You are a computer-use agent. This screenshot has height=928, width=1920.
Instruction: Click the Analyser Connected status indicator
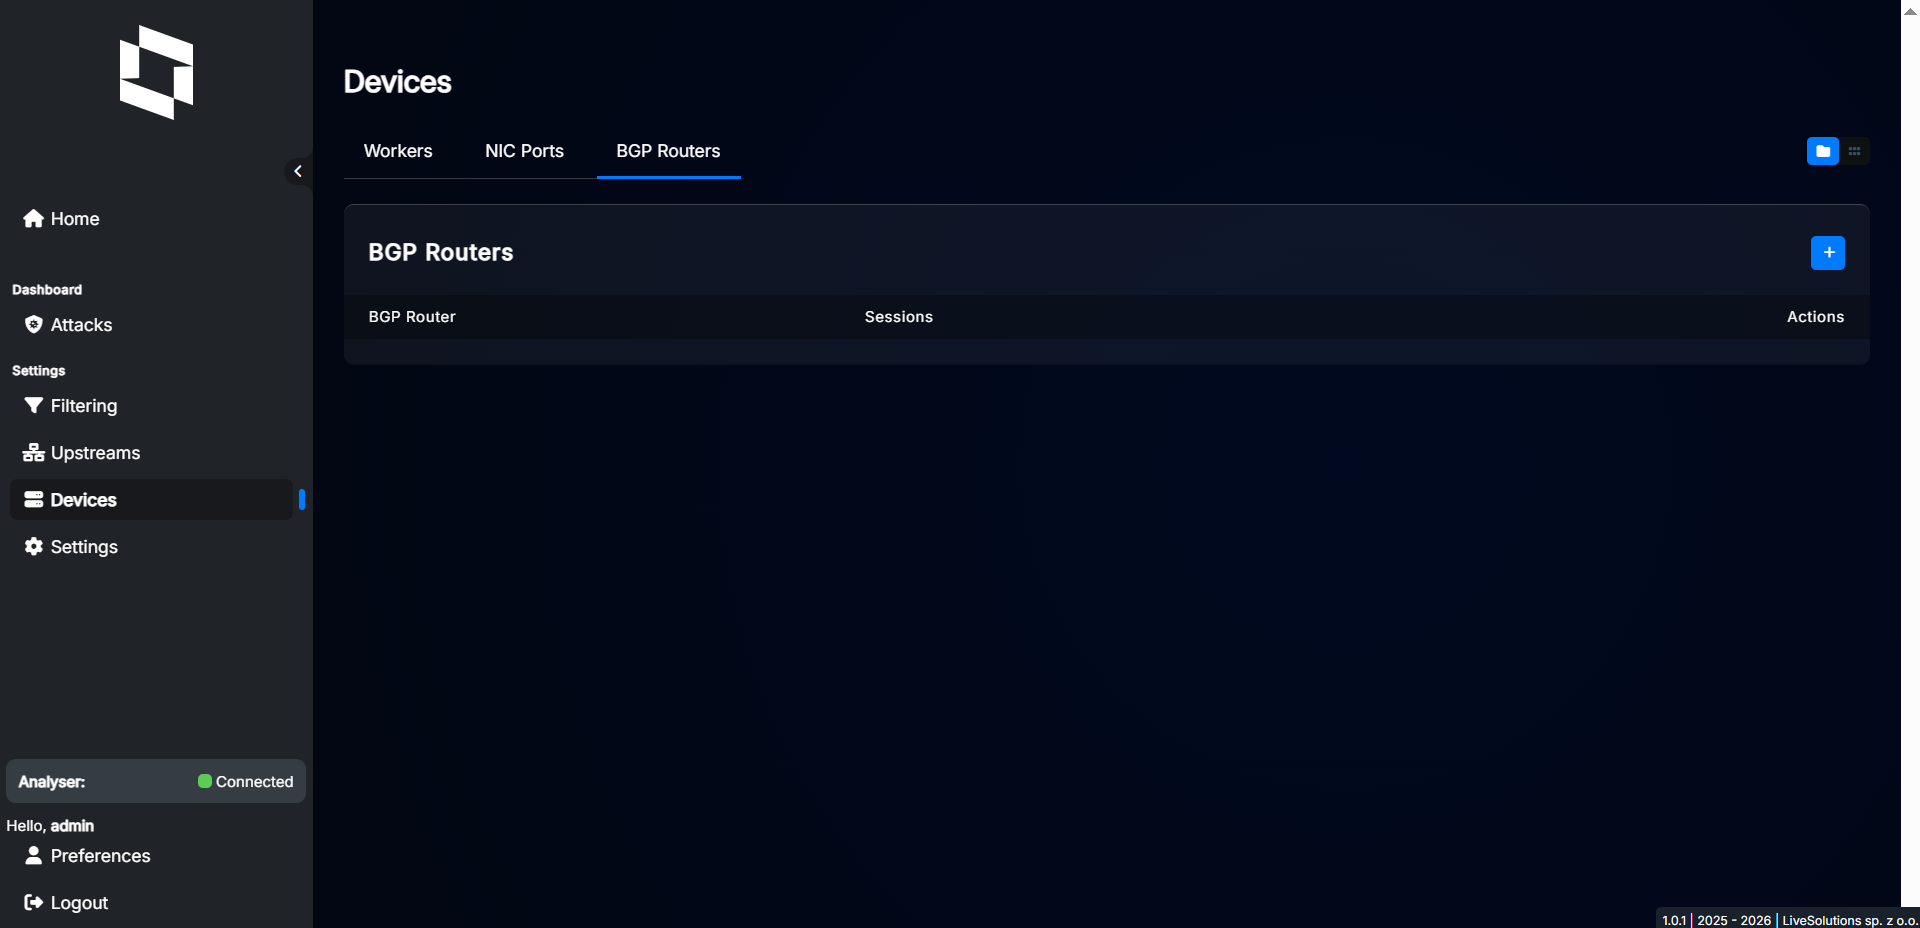245,782
